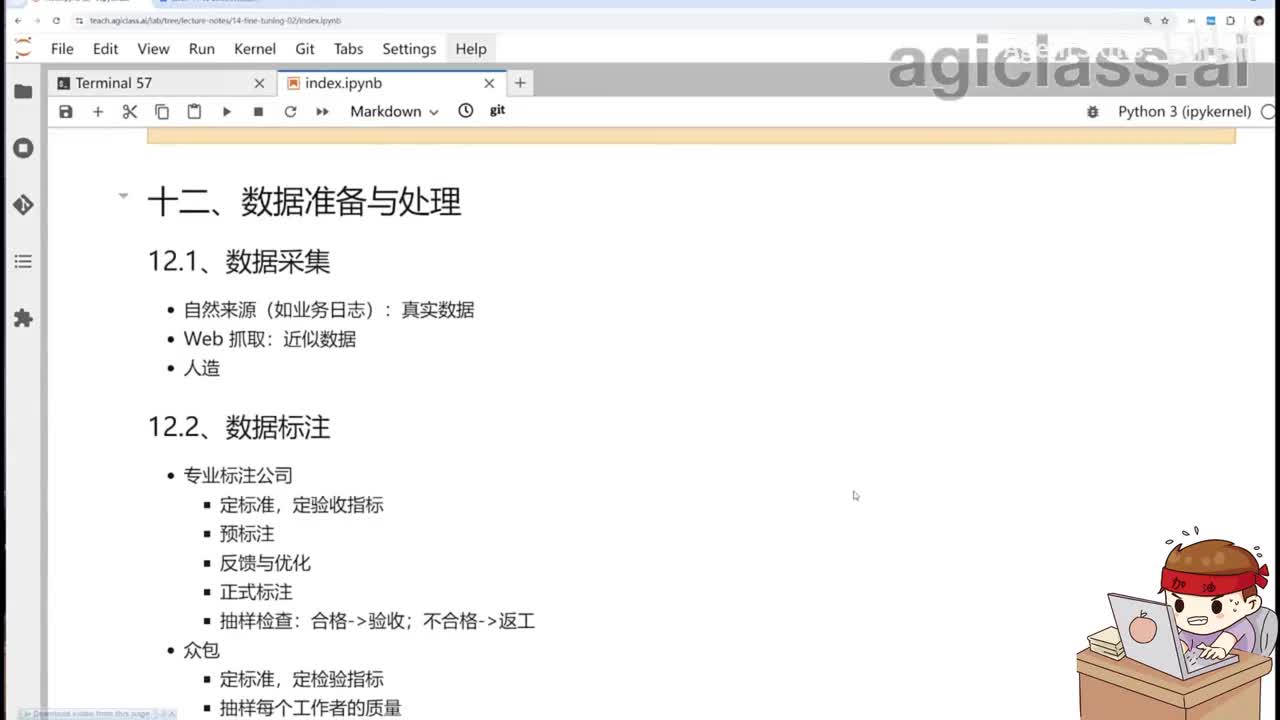
Task: Paste cell from clipboard
Action: coord(194,111)
